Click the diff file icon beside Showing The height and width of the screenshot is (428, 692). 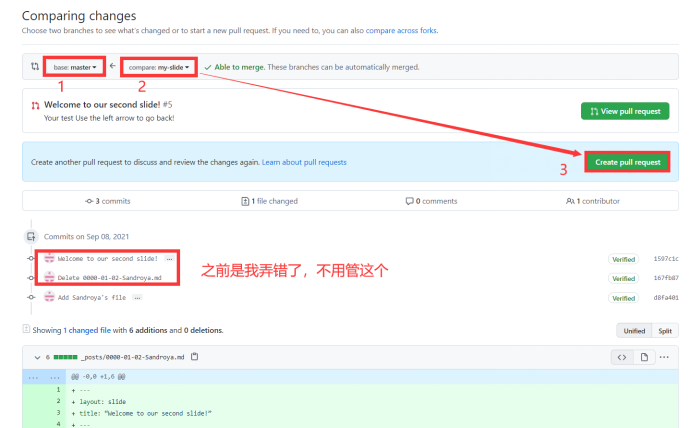point(26,329)
